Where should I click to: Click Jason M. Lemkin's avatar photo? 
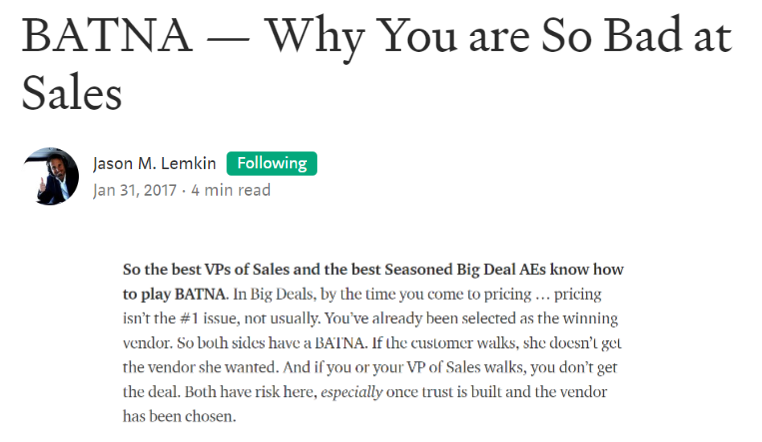click(x=50, y=176)
